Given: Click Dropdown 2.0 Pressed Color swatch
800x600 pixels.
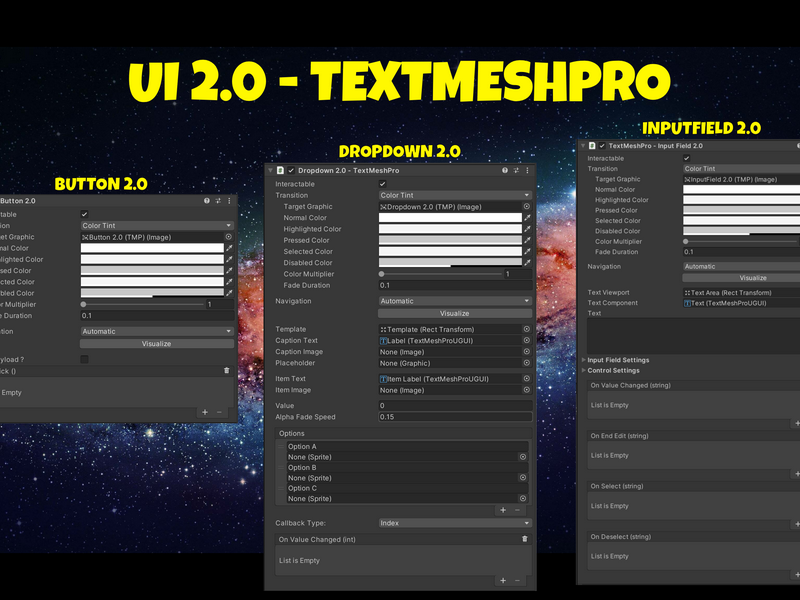Looking at the screenshot, I should click(x=450, y=240).
